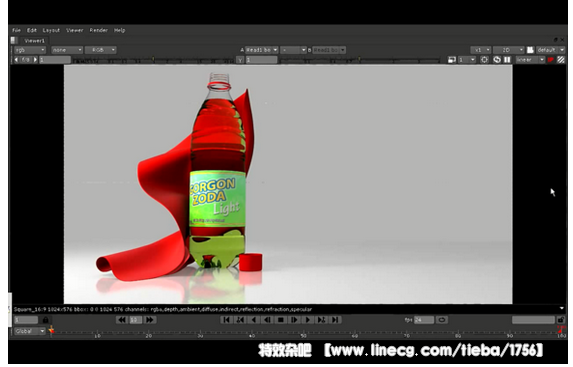The height and width of the screenshot is (367, 573).
Task: Click the Stop playback button
Action: click(281, 320)
